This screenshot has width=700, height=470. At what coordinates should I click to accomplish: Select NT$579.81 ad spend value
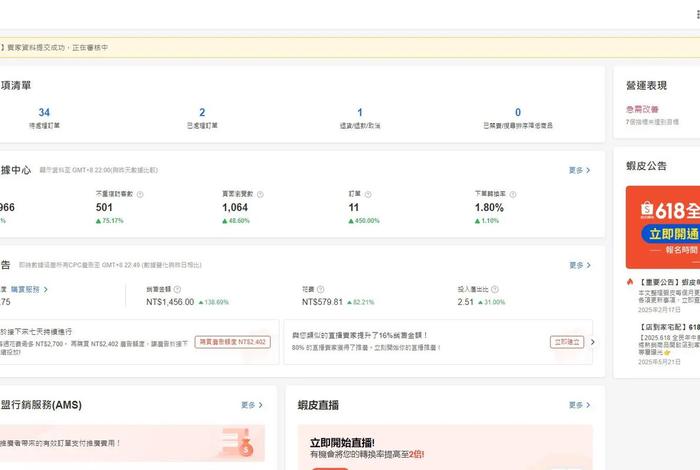click(322, 302)
